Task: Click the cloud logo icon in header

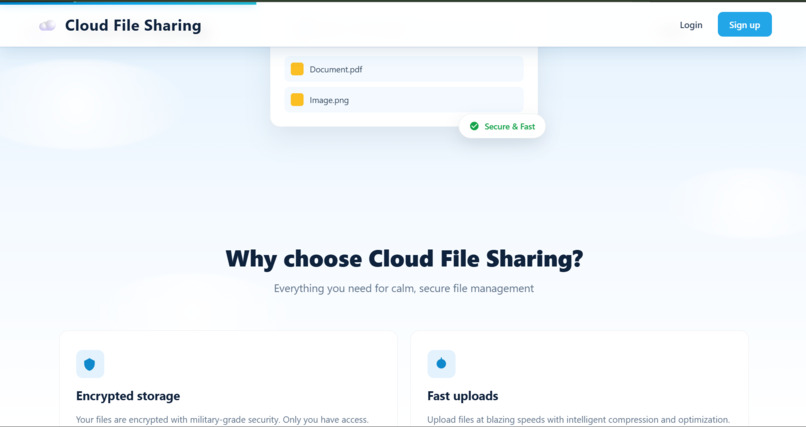Action: [47, 25]
